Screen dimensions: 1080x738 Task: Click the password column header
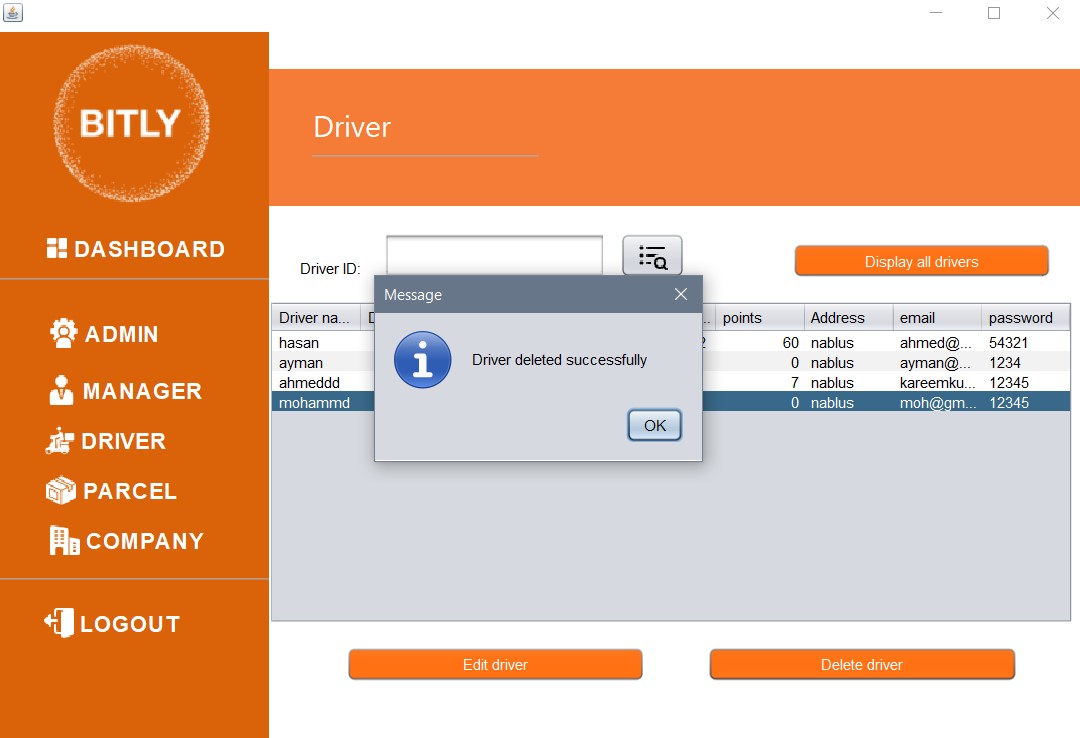tap(1026, 318)
